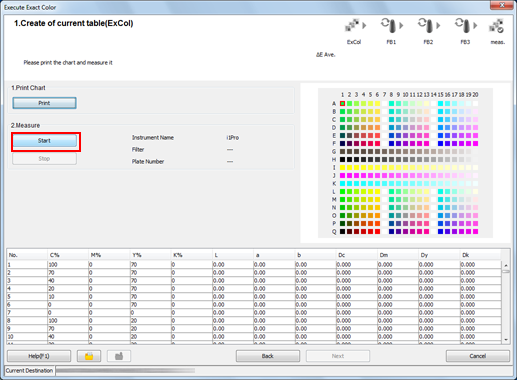Image resolution: width=517 pixels, height=380 pixels.
Task: Click the Plate Number label
Action: pyautogui.click(x=148, y=162)
